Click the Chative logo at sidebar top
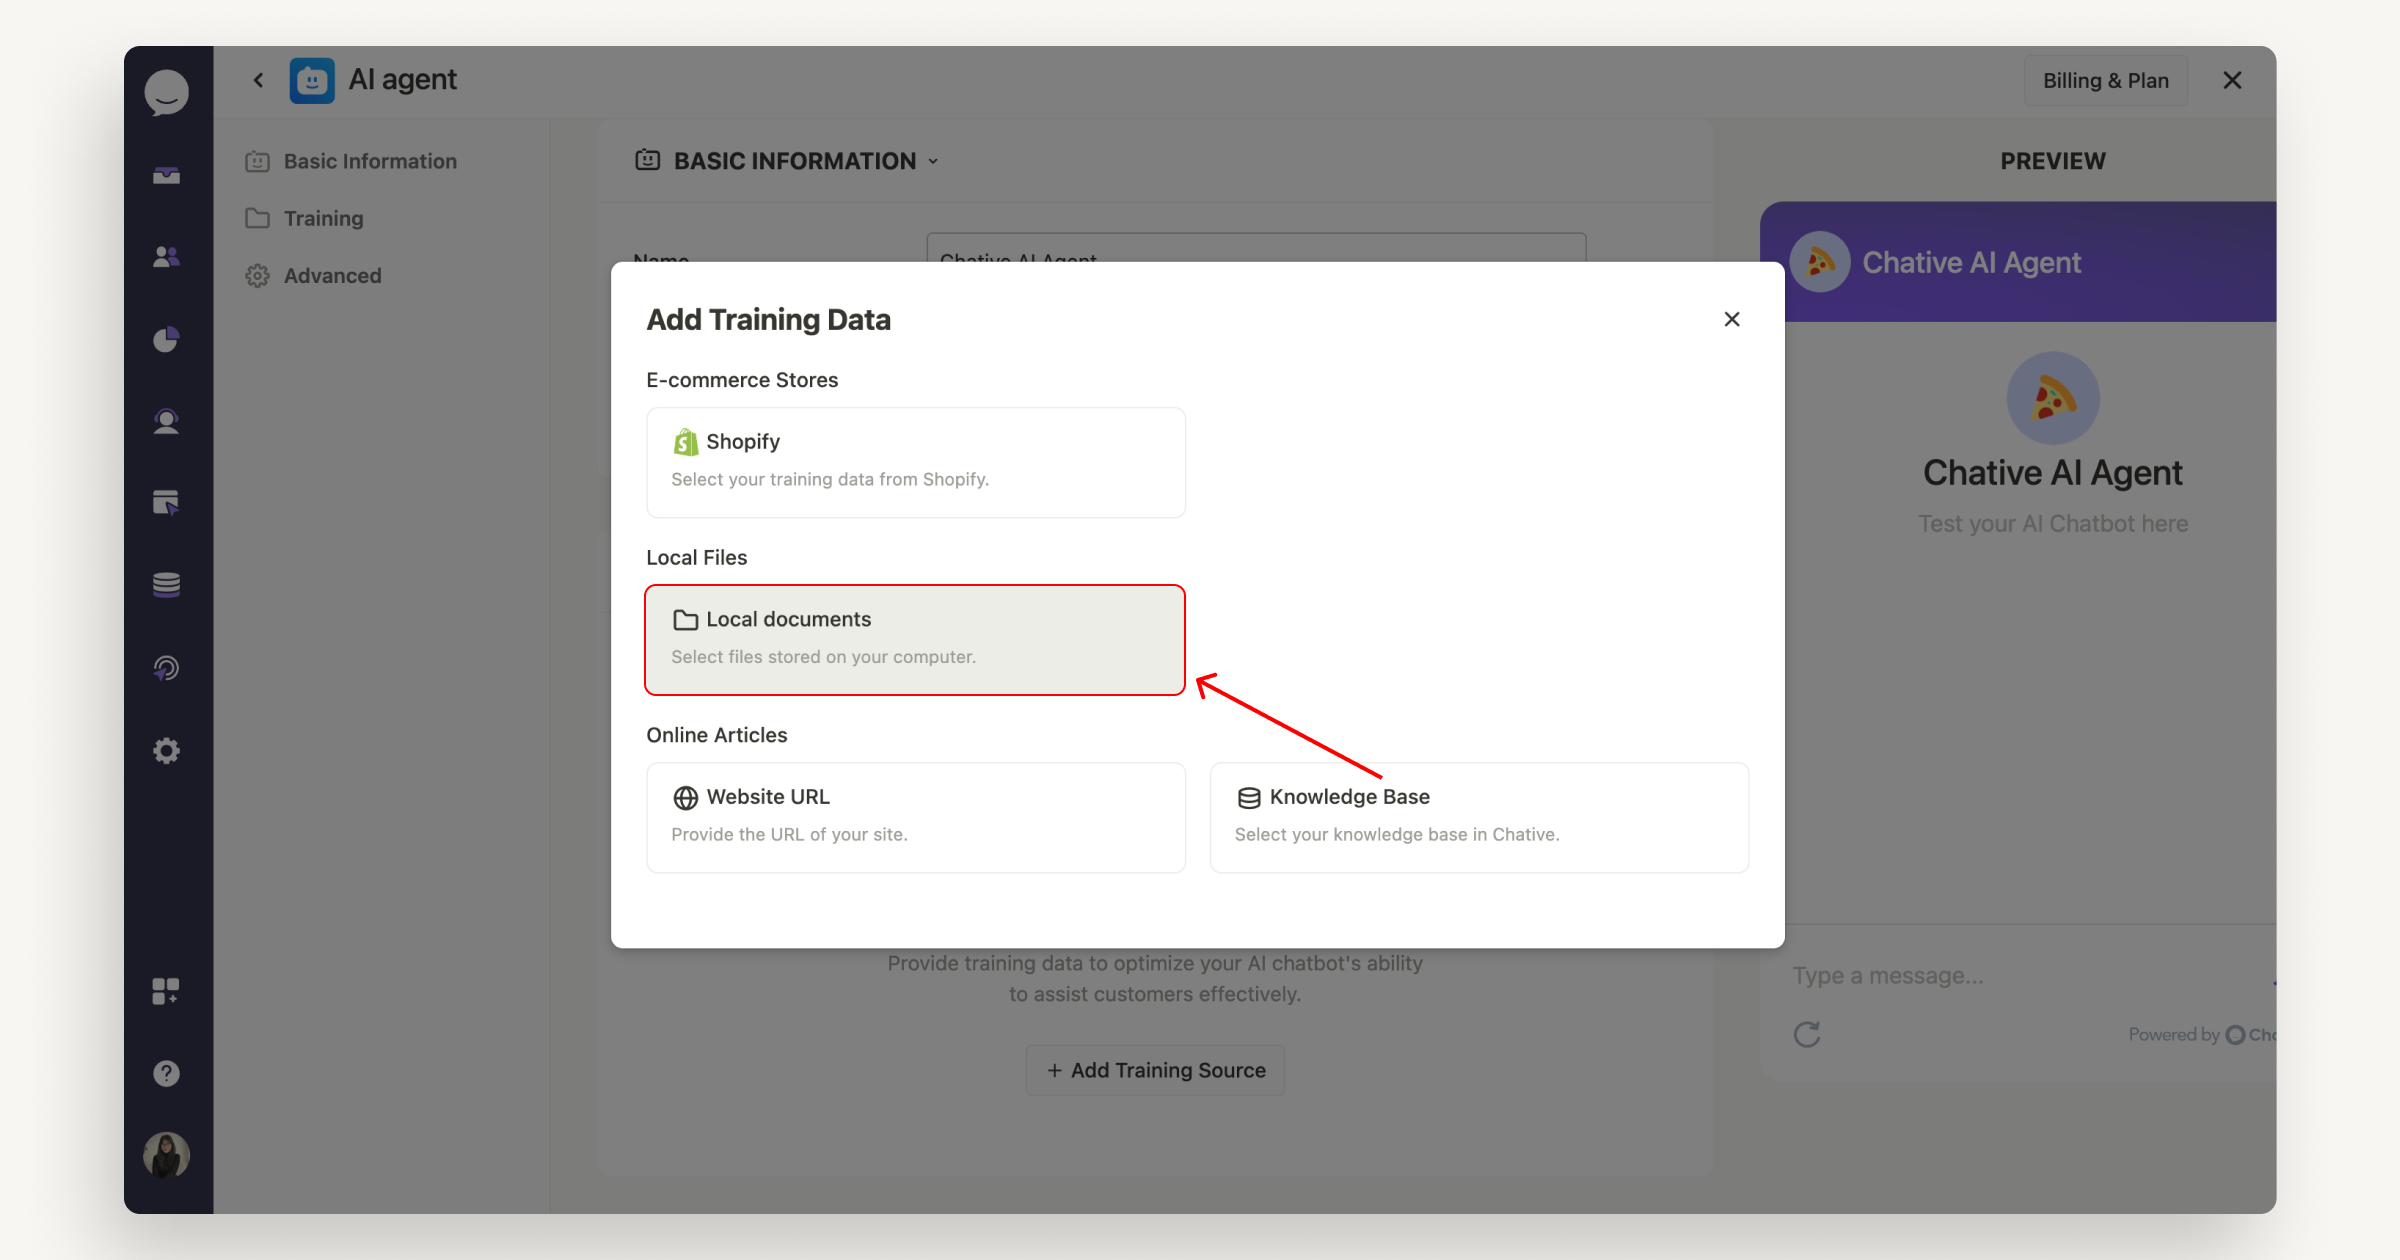 click(166, 92)
